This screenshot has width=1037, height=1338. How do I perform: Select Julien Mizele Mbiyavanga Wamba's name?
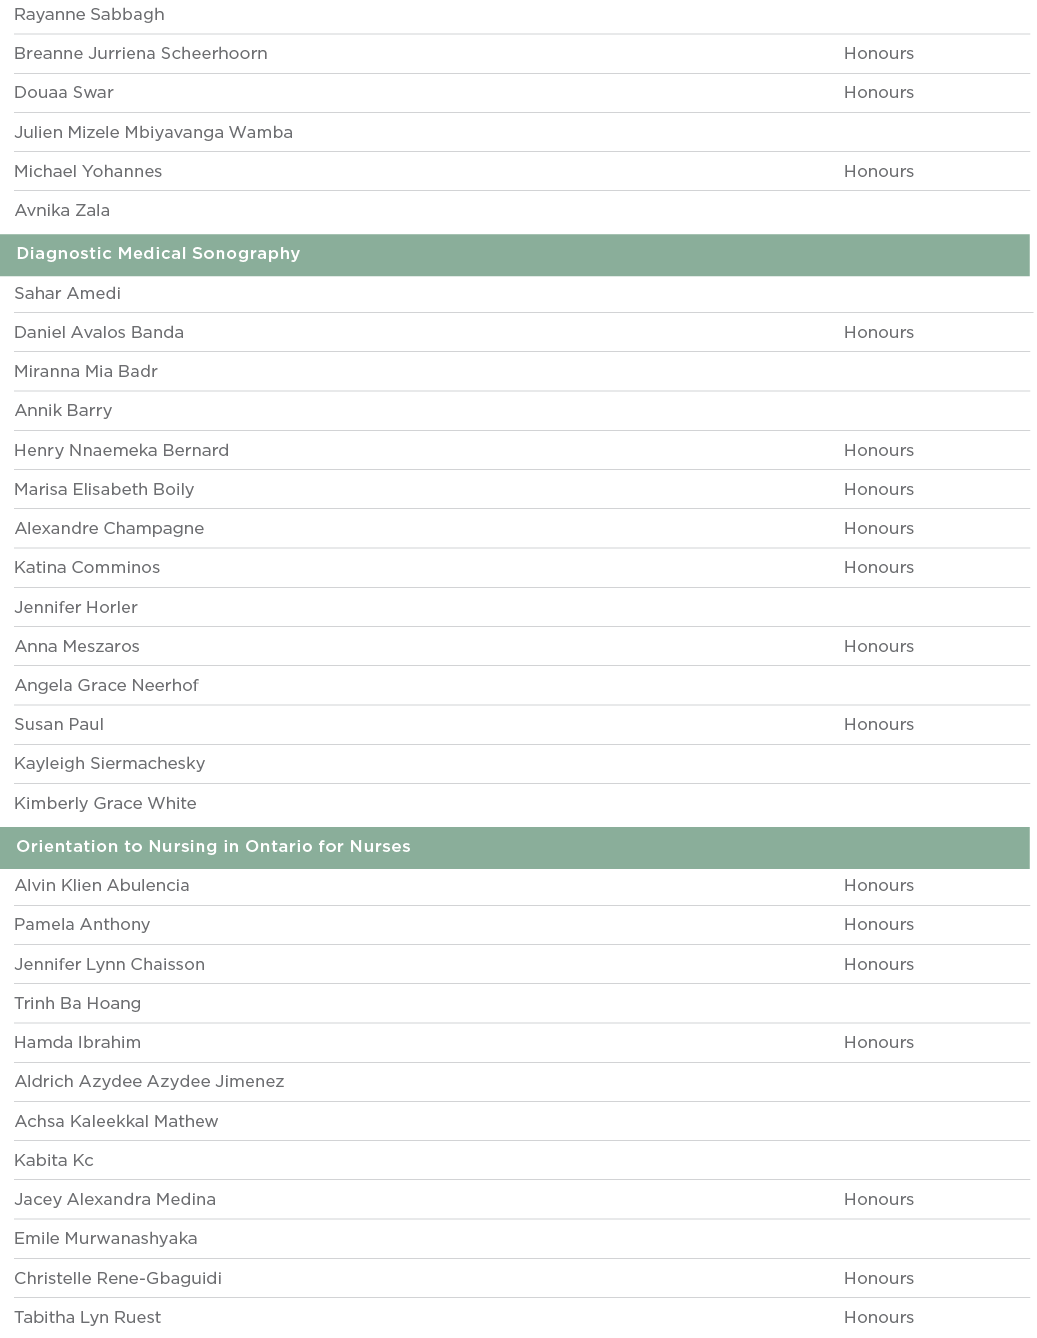pyautogui.click(x=153, y=132)
